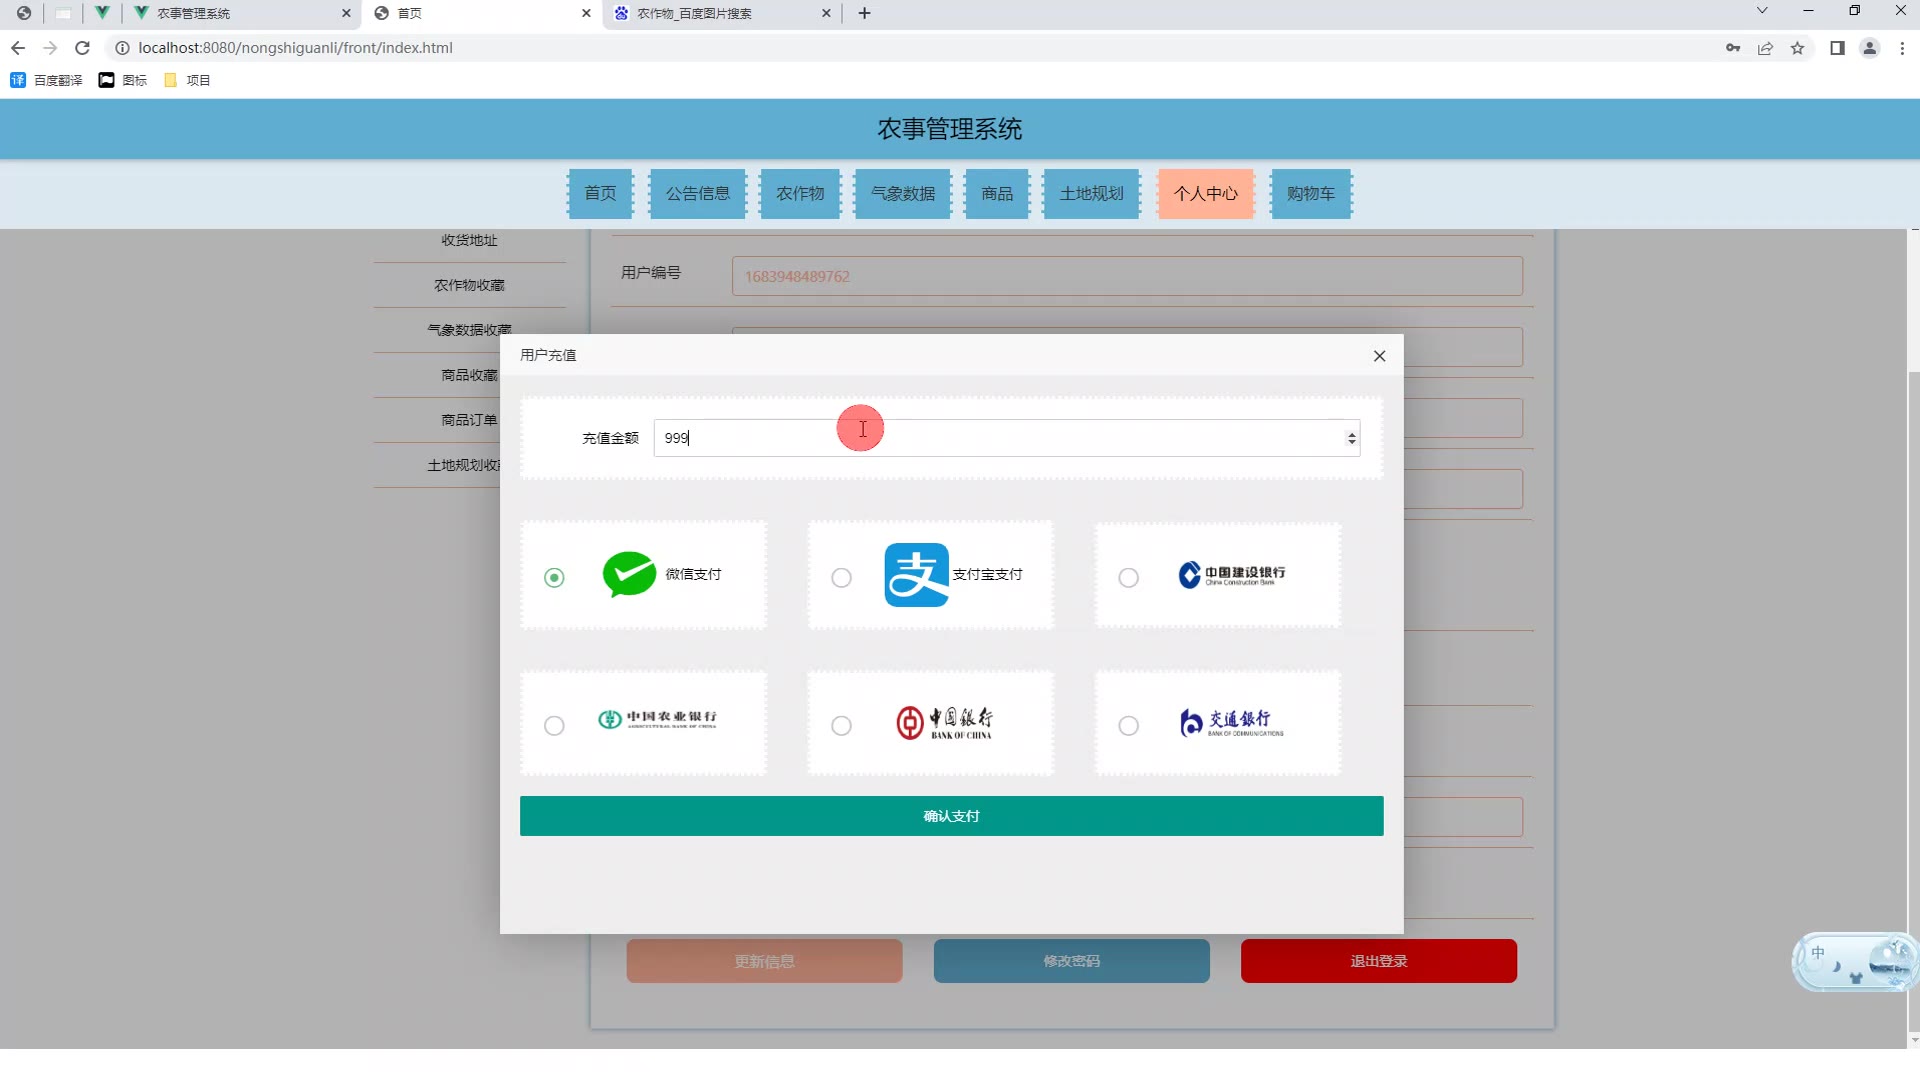This screenshot has width=1920, height=1072.
Task: Click the Alipay blue logo
Action: (x=916, y=575)
